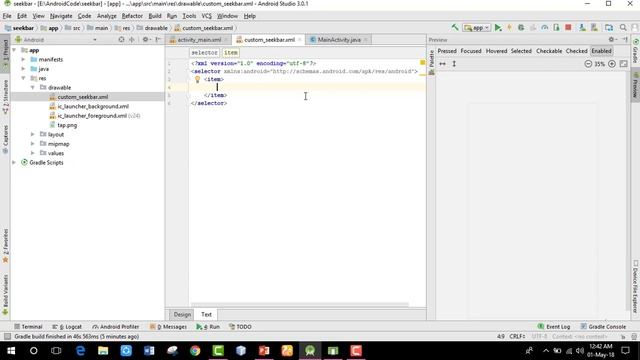Toggle the Selected preview state
Image resolution: width=640 pixels, height=360 pixels.
click(x=521, y=51)
